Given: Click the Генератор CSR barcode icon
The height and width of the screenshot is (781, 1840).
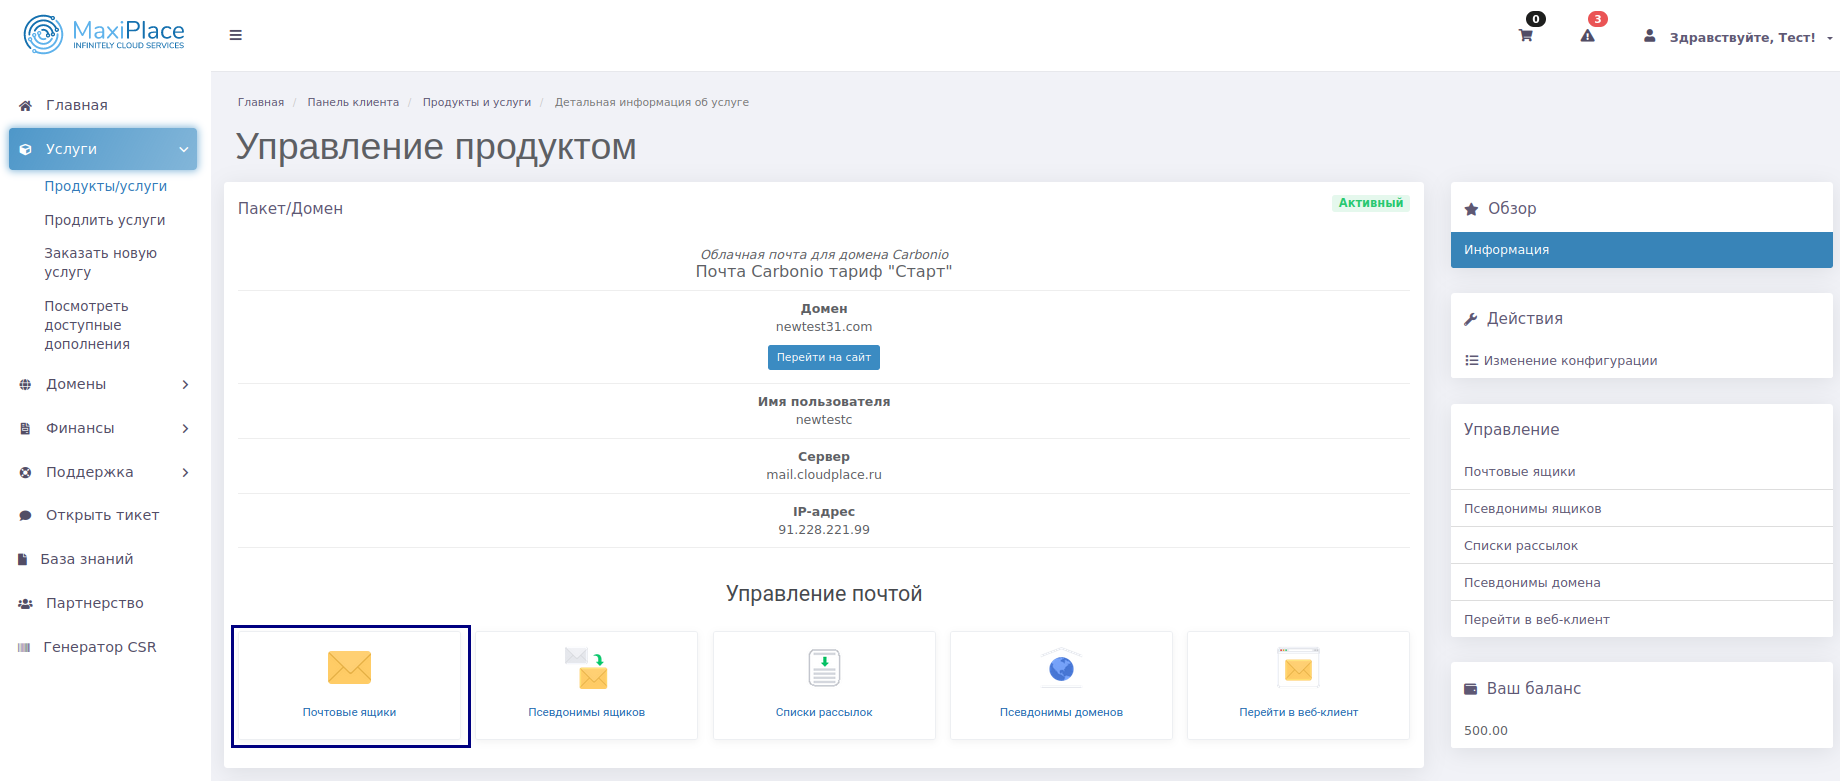Looking at the screenshot, I should click(24, 648).
